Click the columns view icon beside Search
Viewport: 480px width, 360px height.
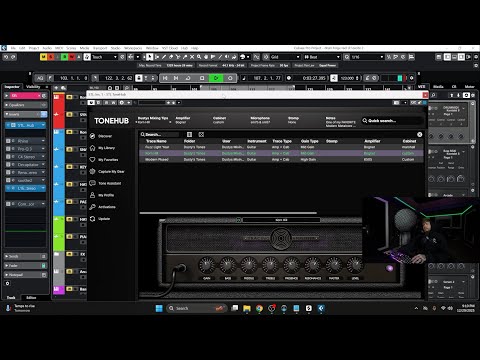coord(189,134)
